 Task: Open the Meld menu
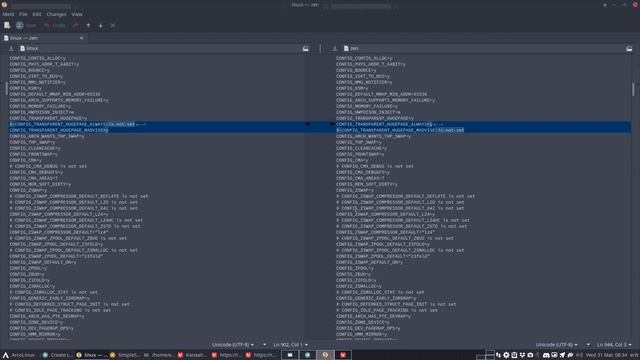coord(8,14)
